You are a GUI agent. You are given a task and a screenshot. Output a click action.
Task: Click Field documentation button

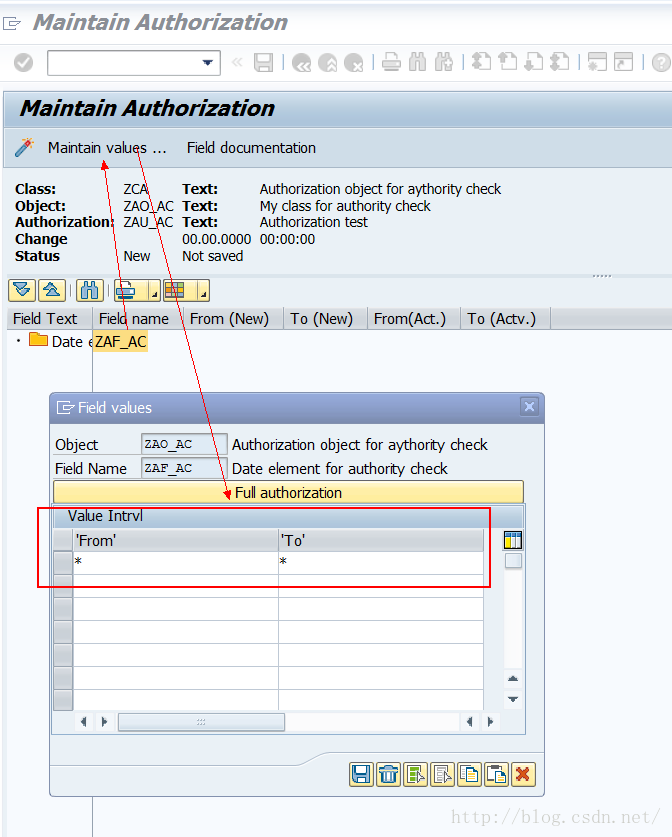pyautogui.click(x=251, y=148)
